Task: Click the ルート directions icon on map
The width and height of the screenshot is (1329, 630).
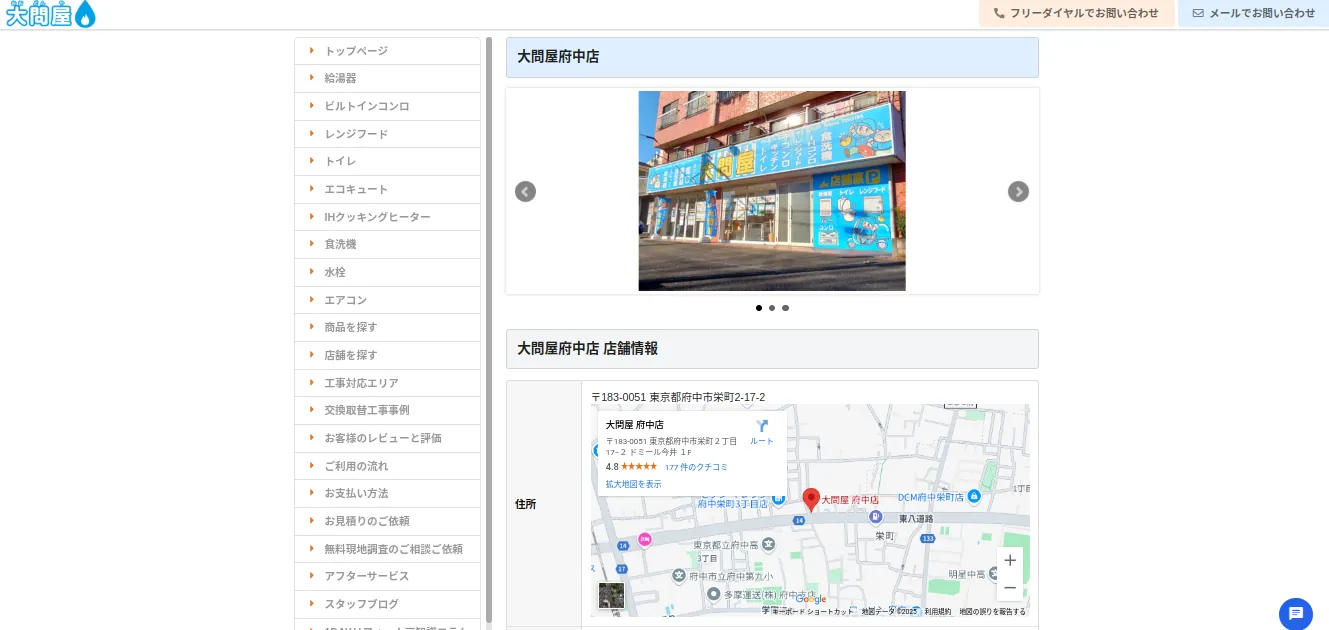Action: (x=762, y=432)
